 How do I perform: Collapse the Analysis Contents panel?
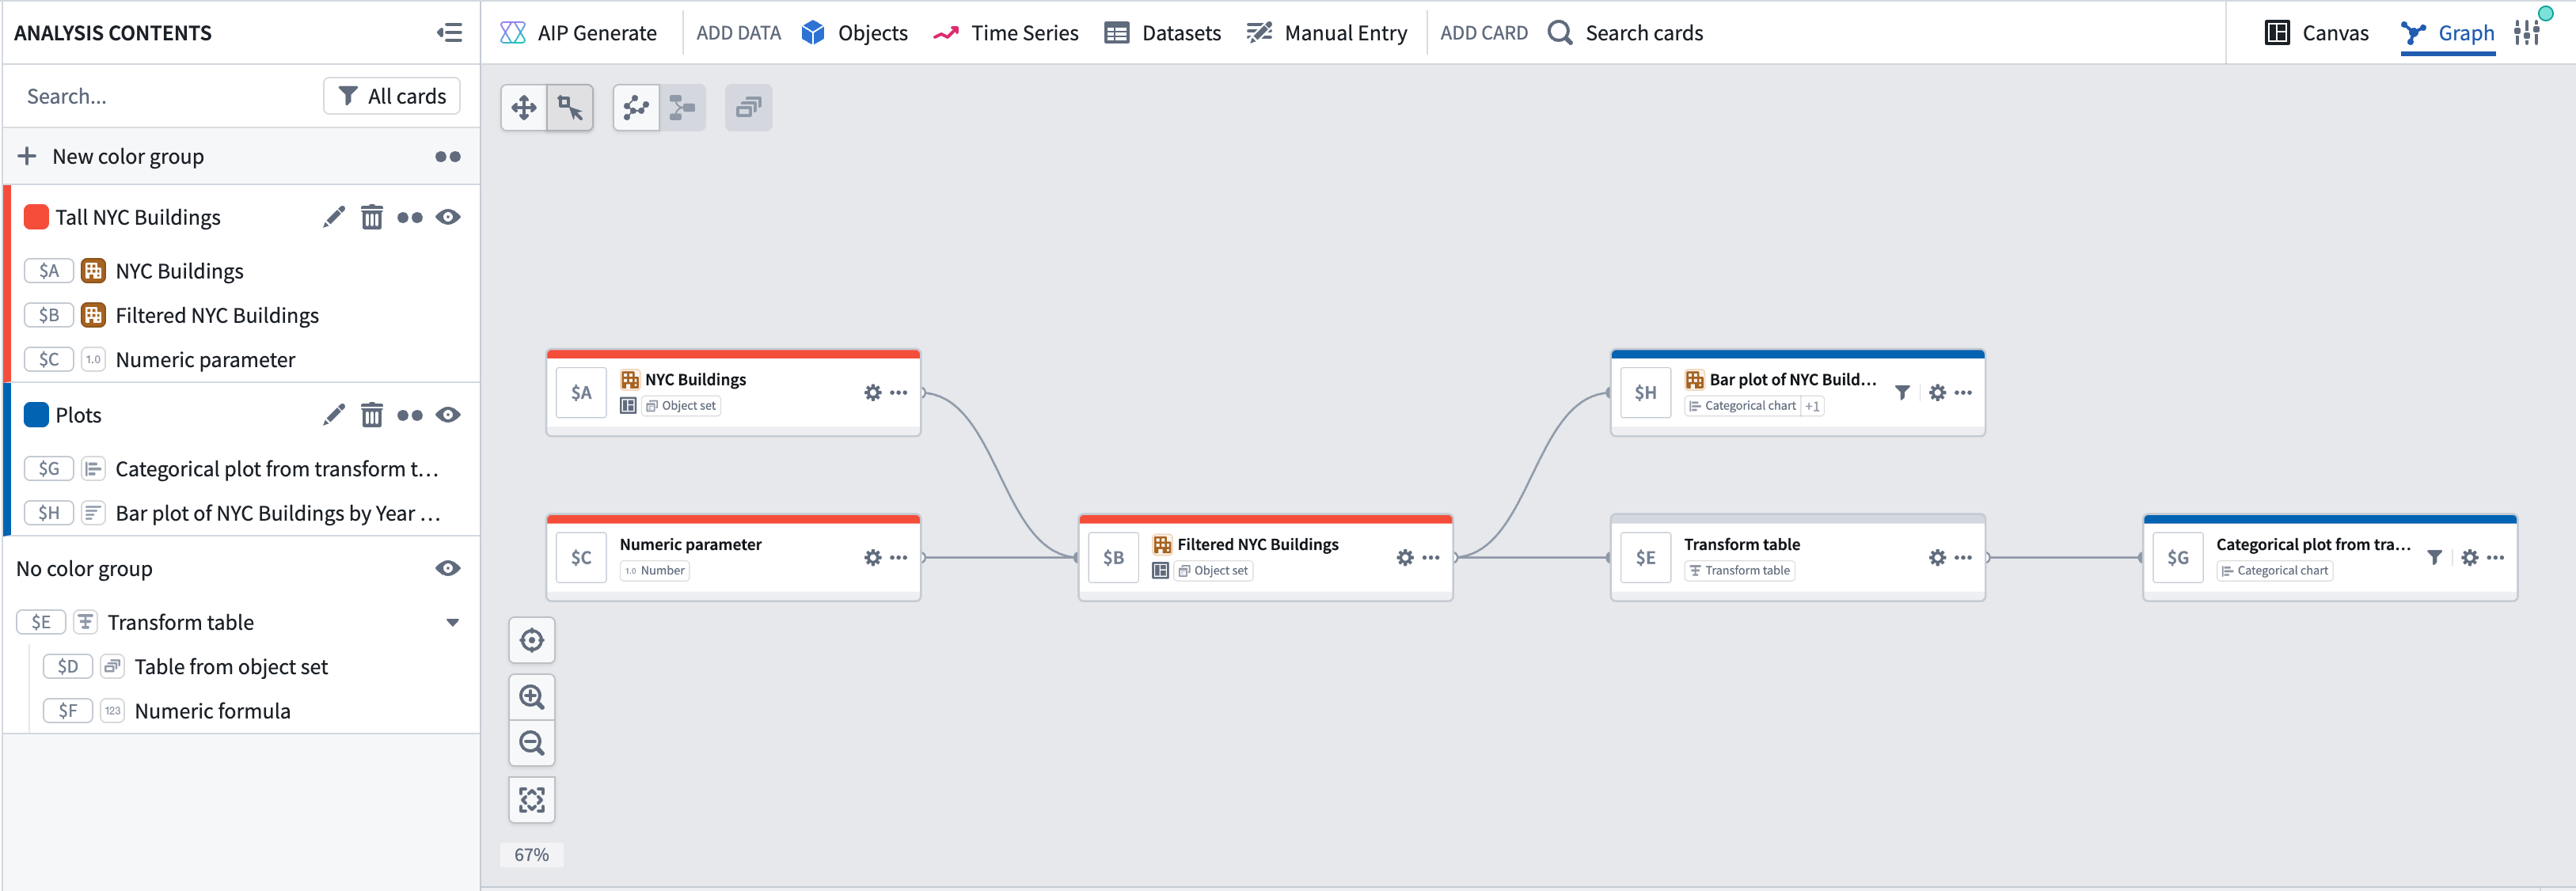[449, 32]
